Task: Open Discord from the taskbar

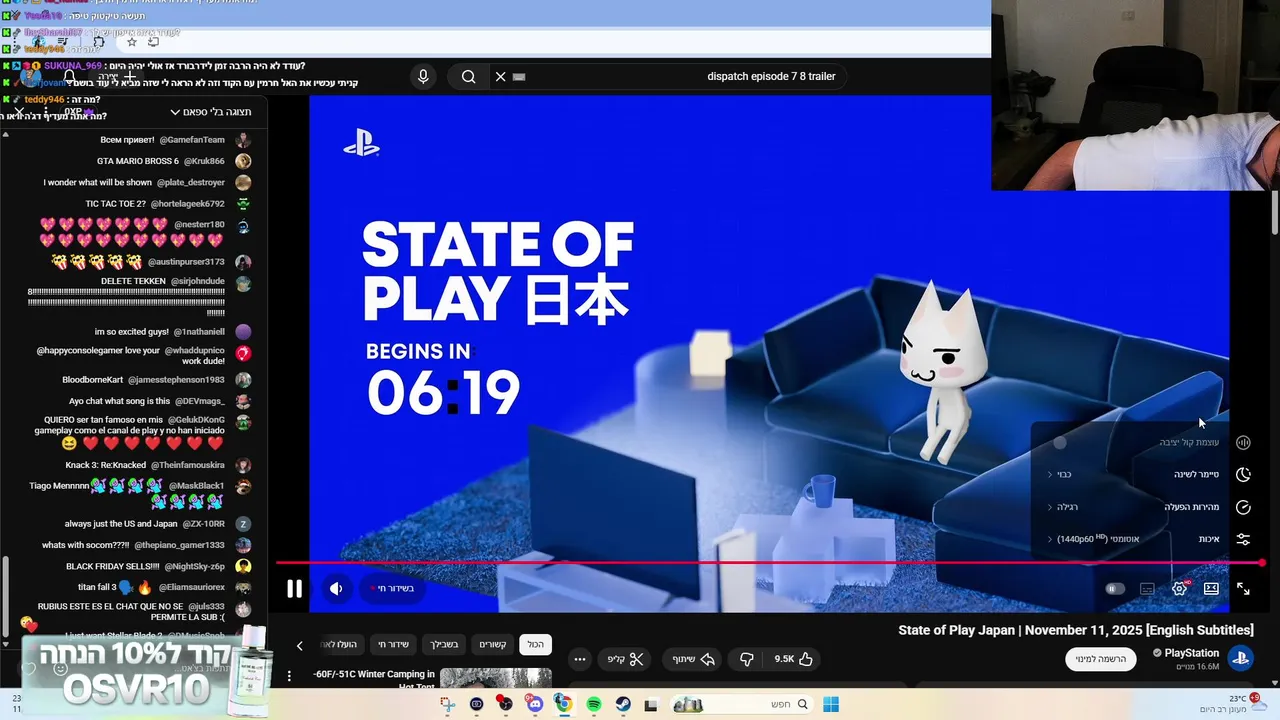Action: [x=534, y=705]
